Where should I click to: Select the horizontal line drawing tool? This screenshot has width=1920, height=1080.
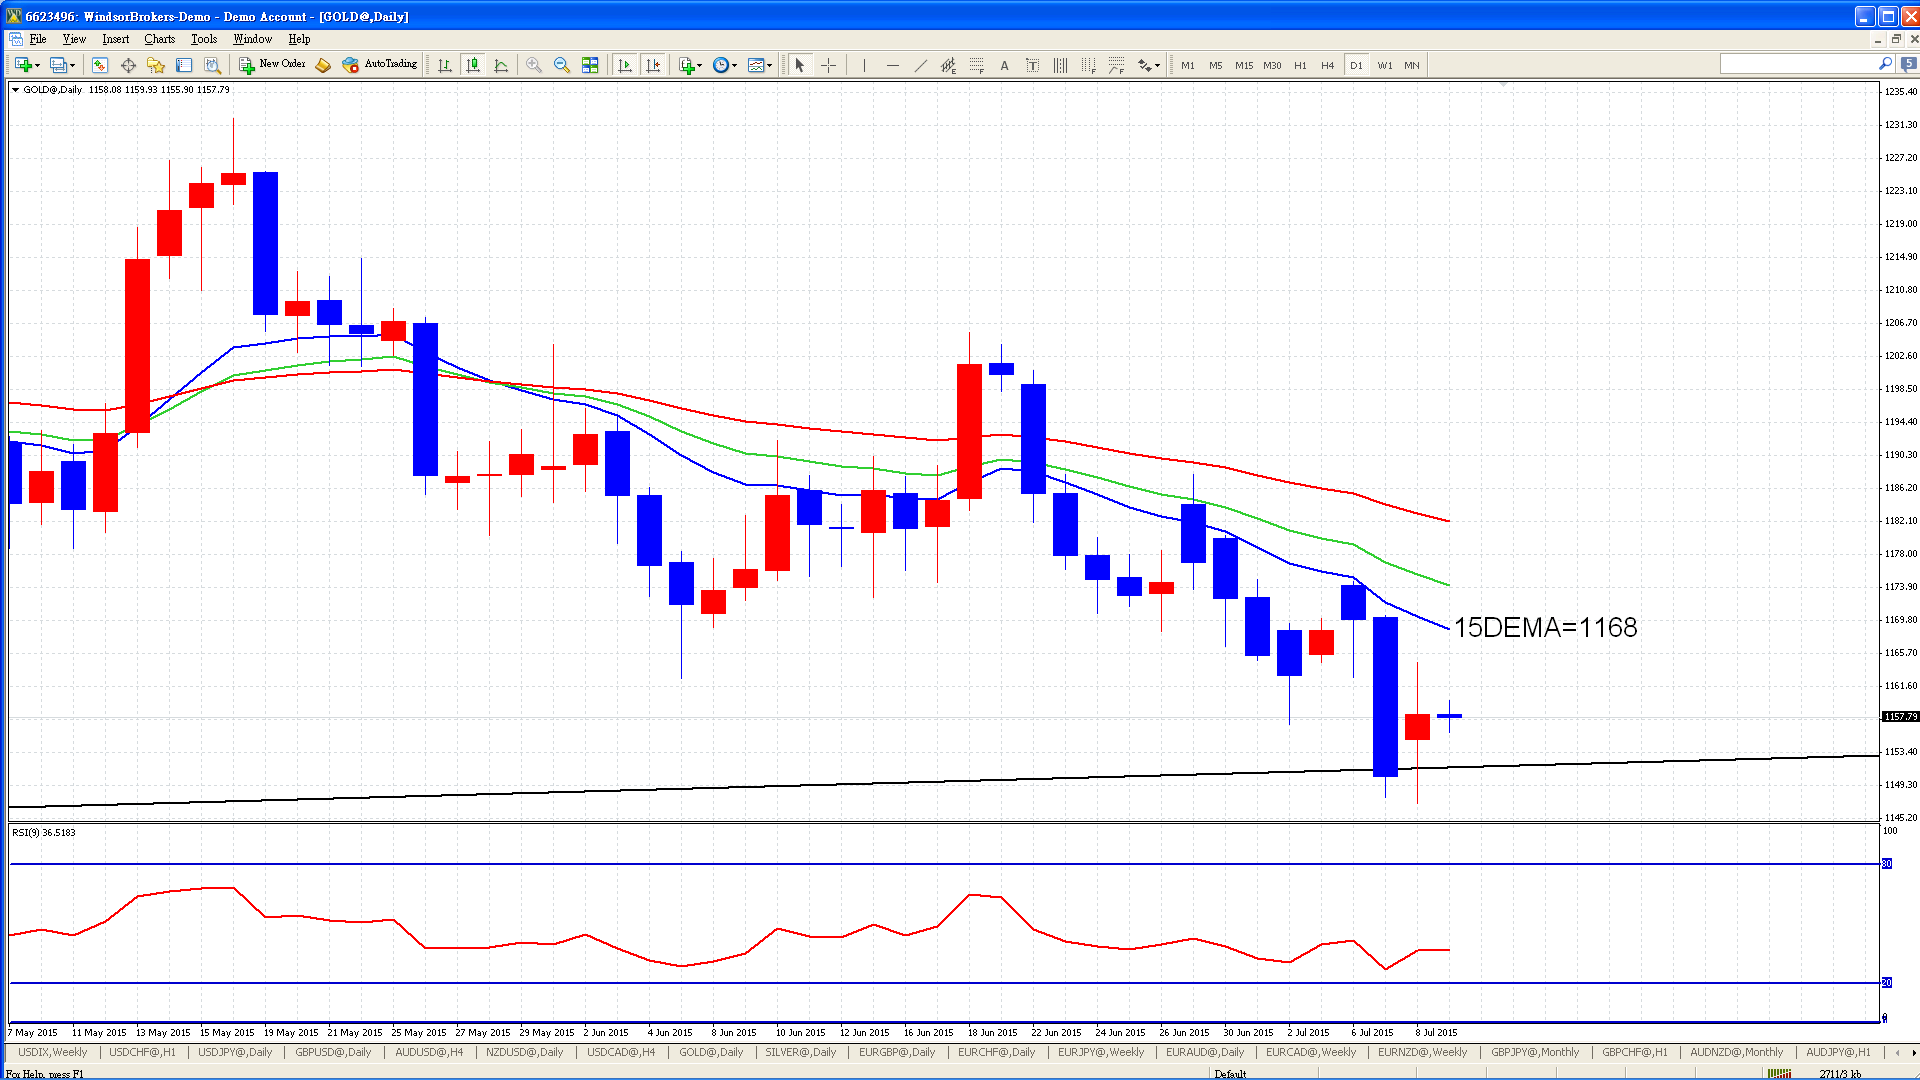coord(893,65)
